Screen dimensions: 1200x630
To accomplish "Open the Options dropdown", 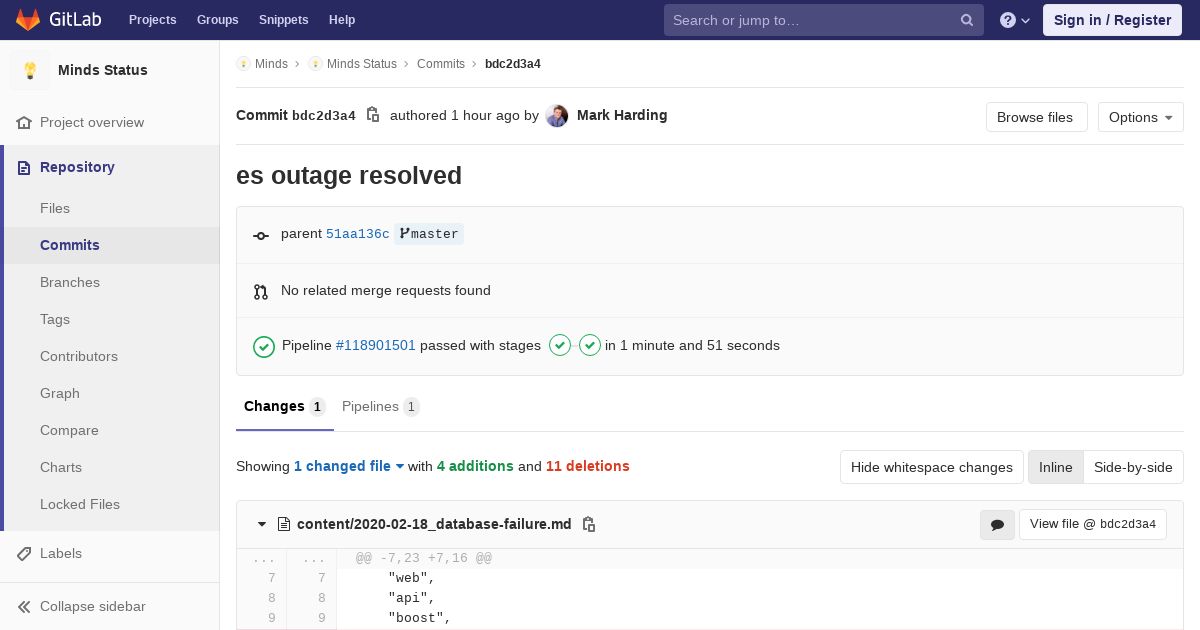I will tap(1140, 117).
